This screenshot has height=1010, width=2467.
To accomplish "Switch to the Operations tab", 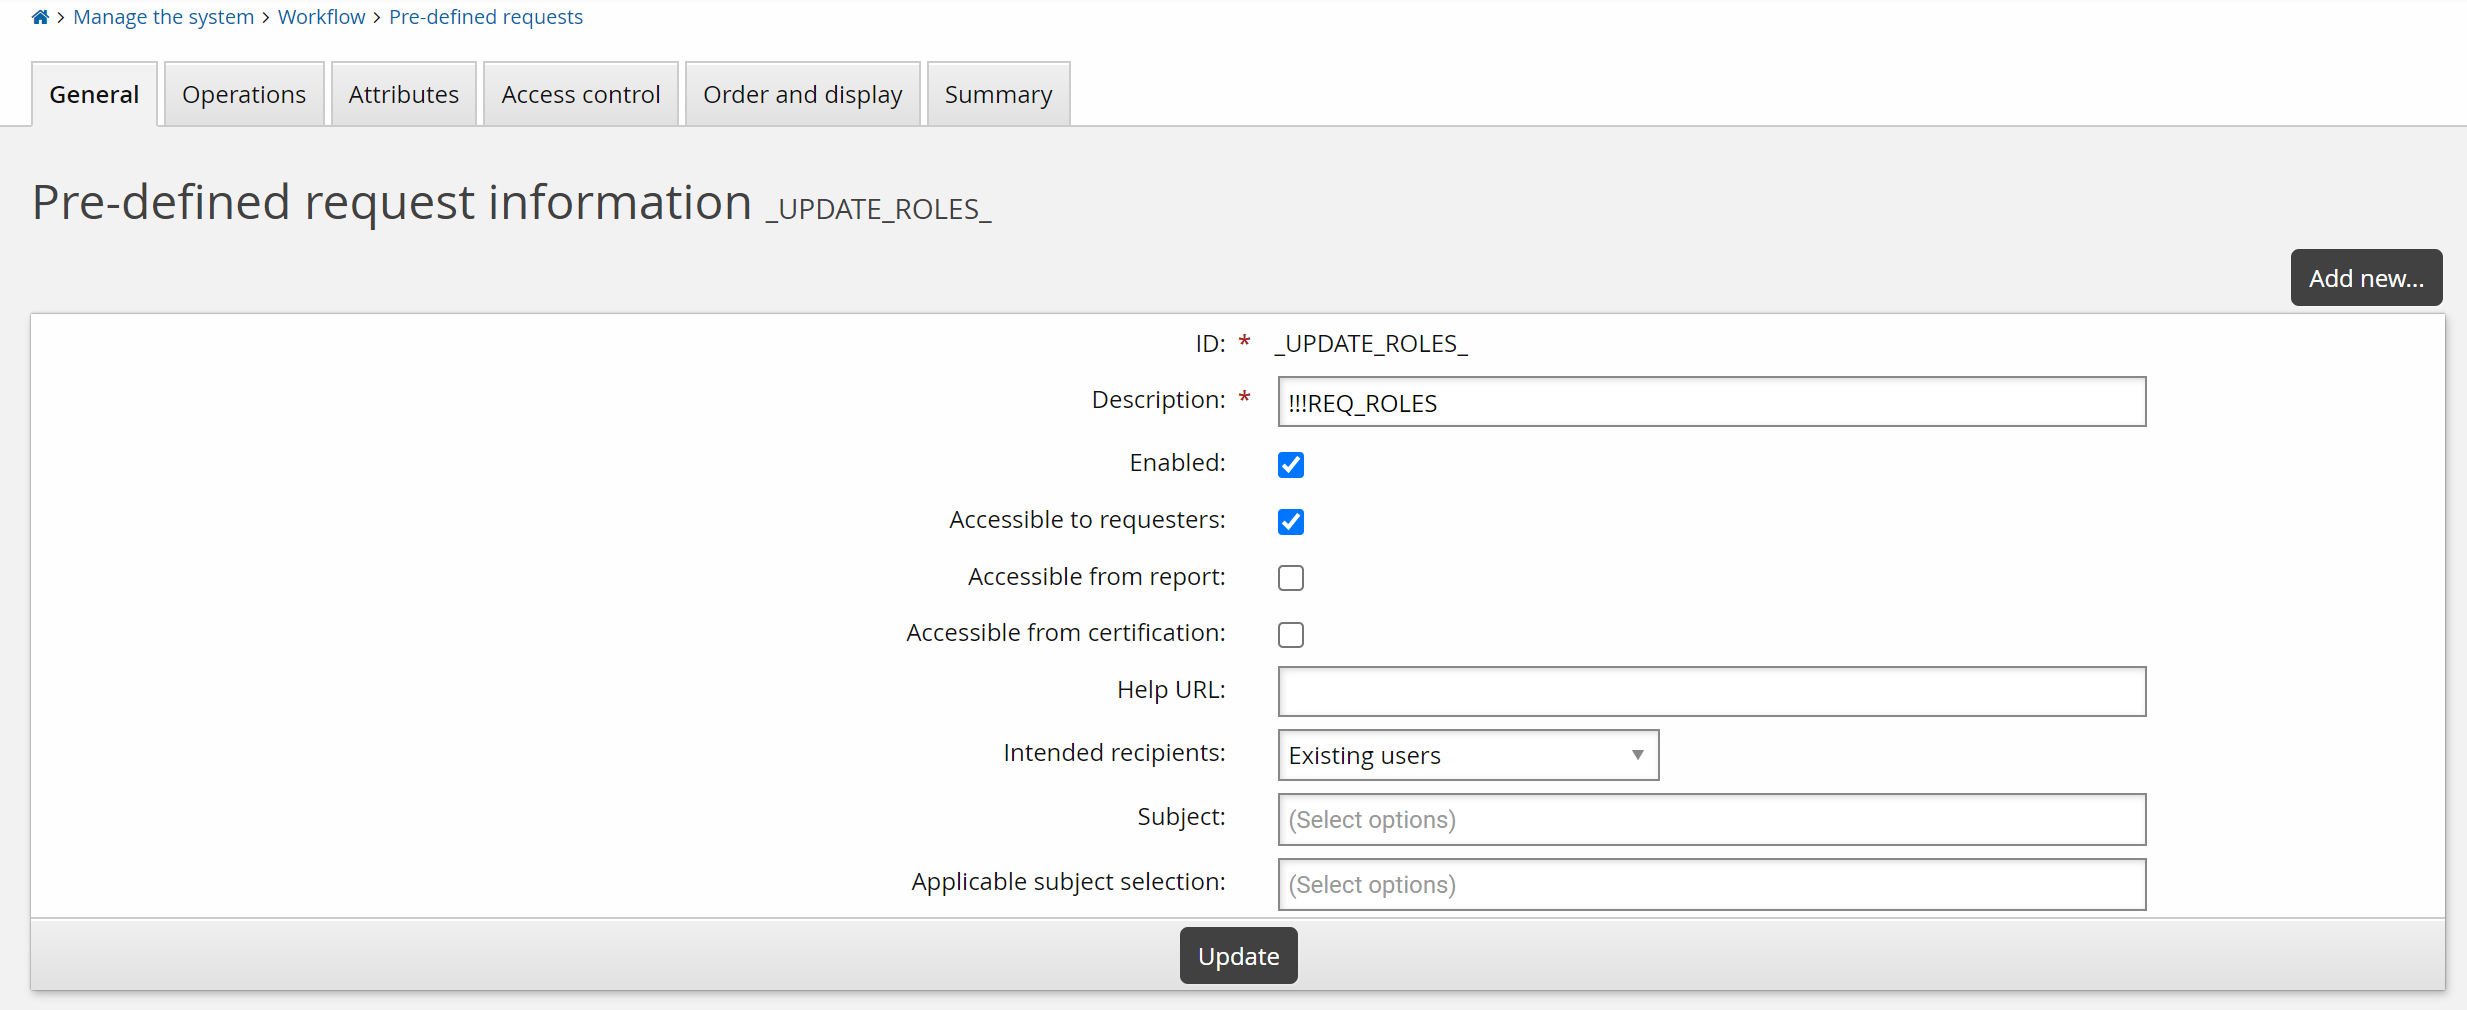I will coord(243,93).
